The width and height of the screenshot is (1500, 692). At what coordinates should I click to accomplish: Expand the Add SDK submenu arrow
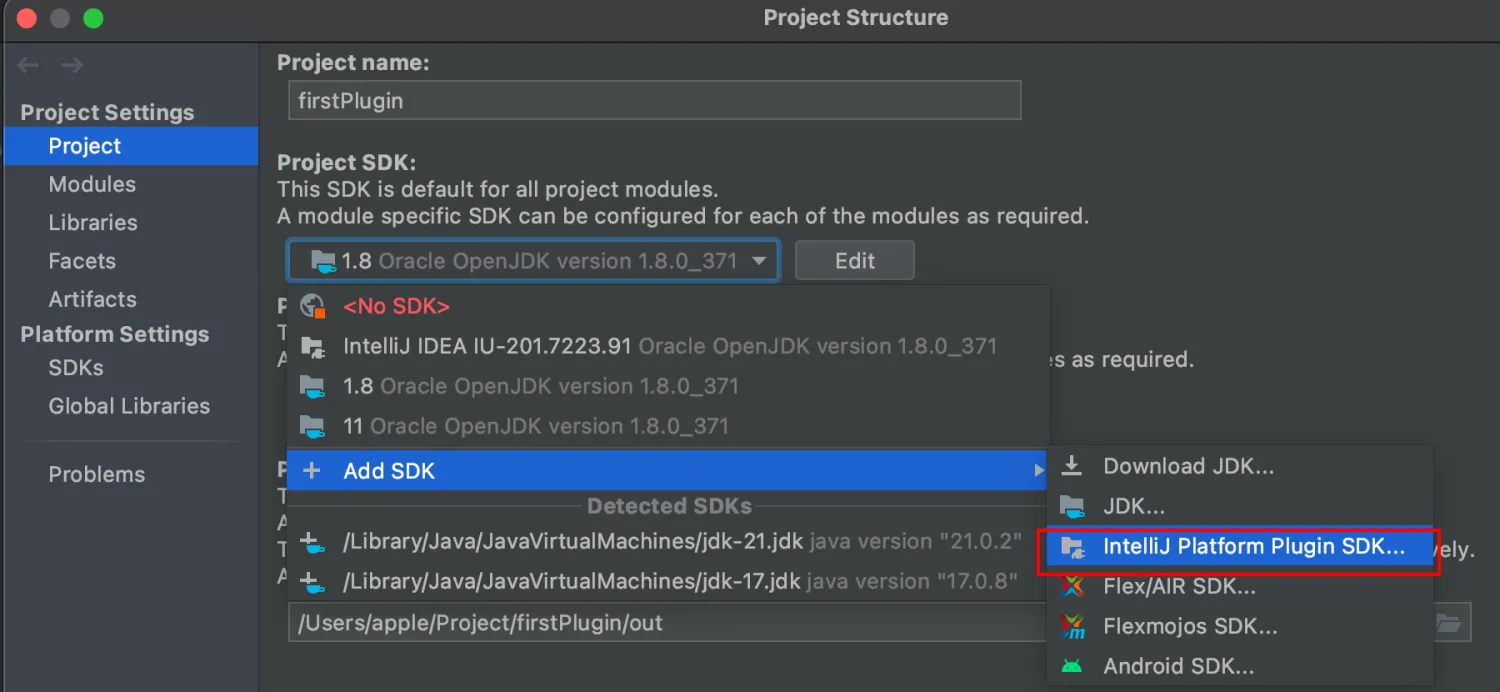tap(1039, 471)
